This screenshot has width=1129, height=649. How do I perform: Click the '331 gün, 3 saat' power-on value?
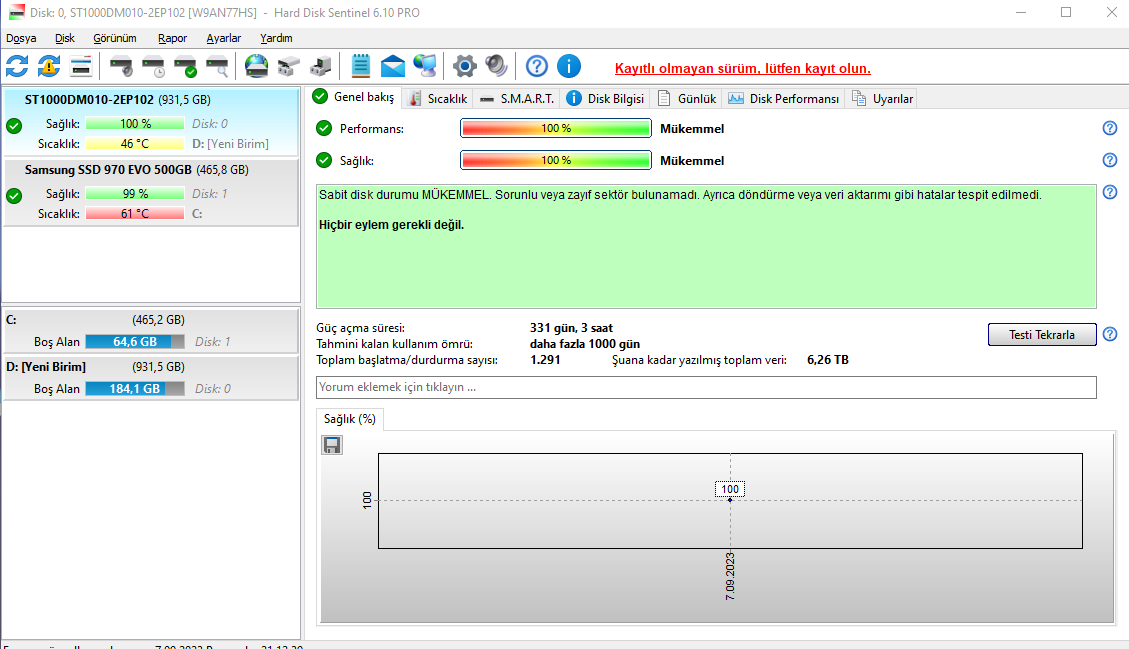tap(571, 328)
